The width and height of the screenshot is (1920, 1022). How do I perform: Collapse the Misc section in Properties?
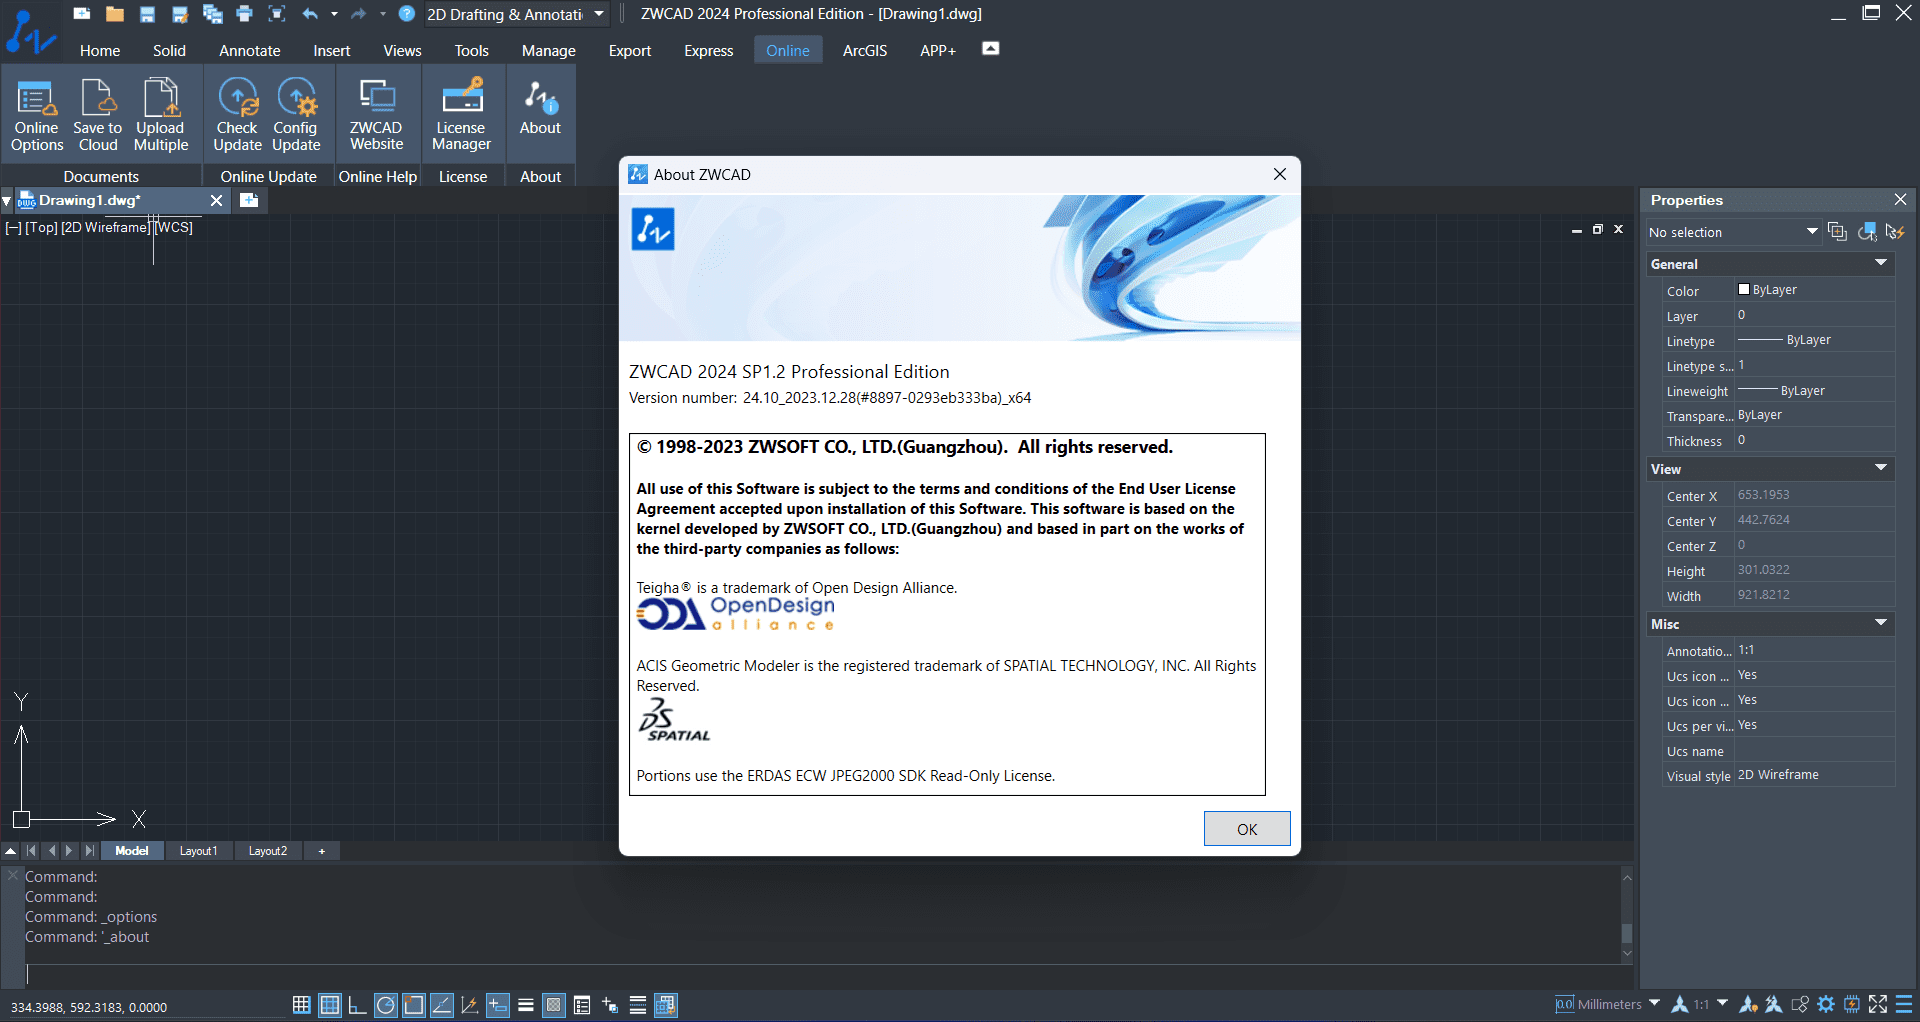point(1881,623)
